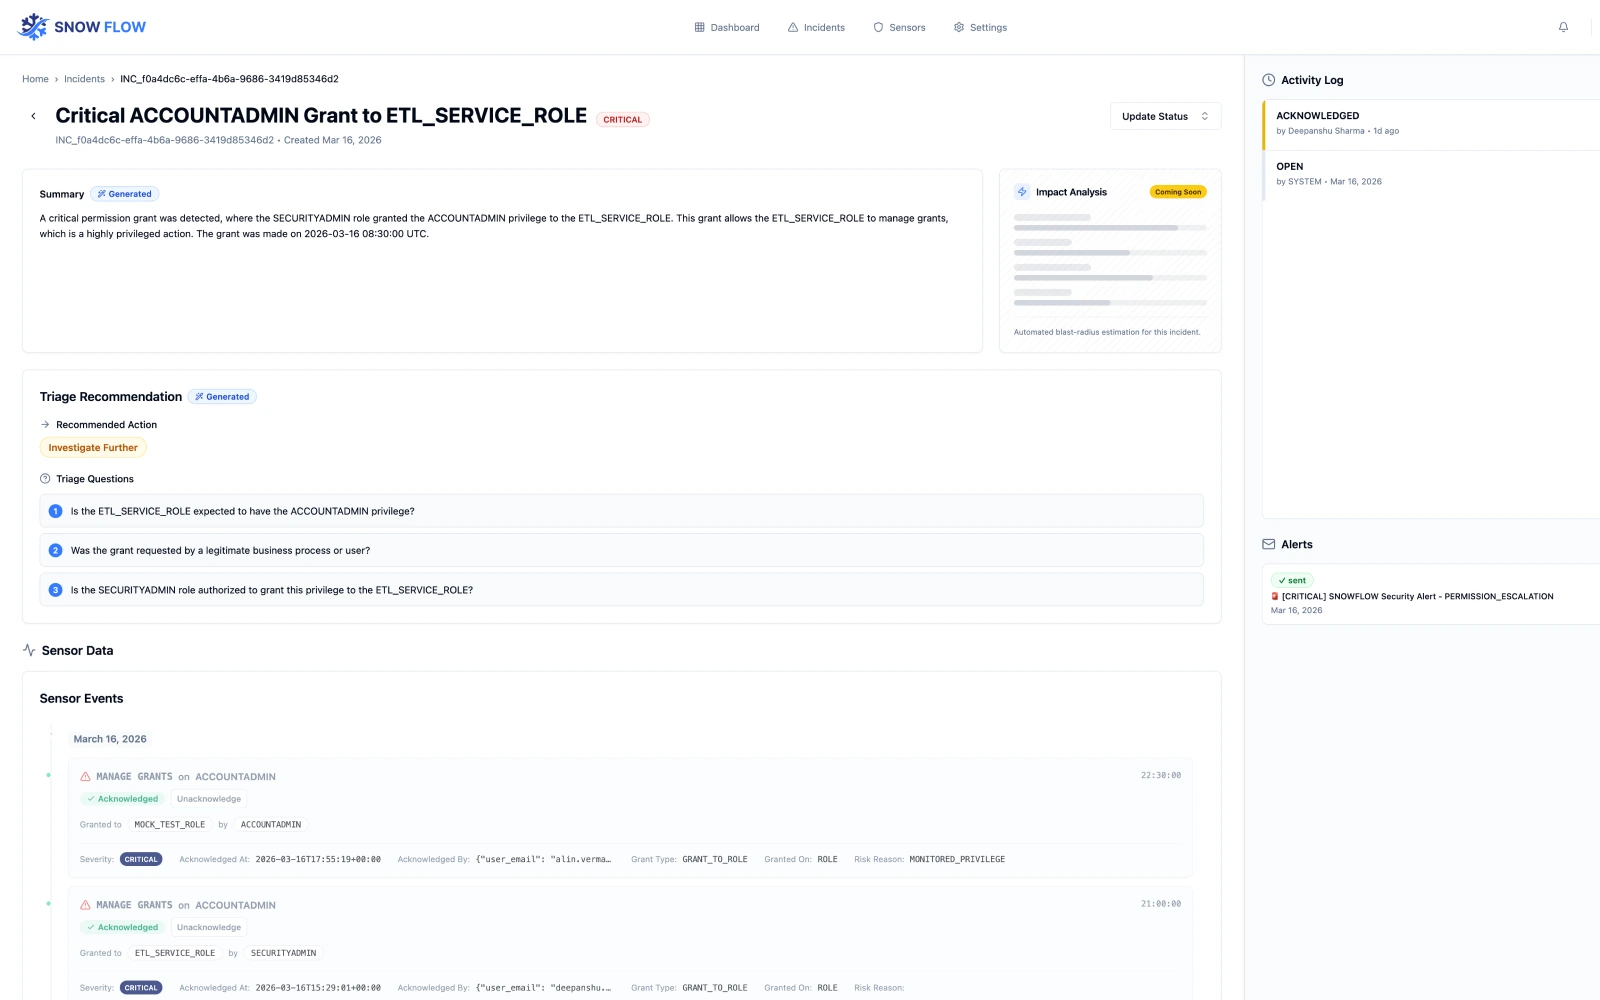Select triage question 3 about SECURITYADMIN authorization

click(x=621, y=590)
